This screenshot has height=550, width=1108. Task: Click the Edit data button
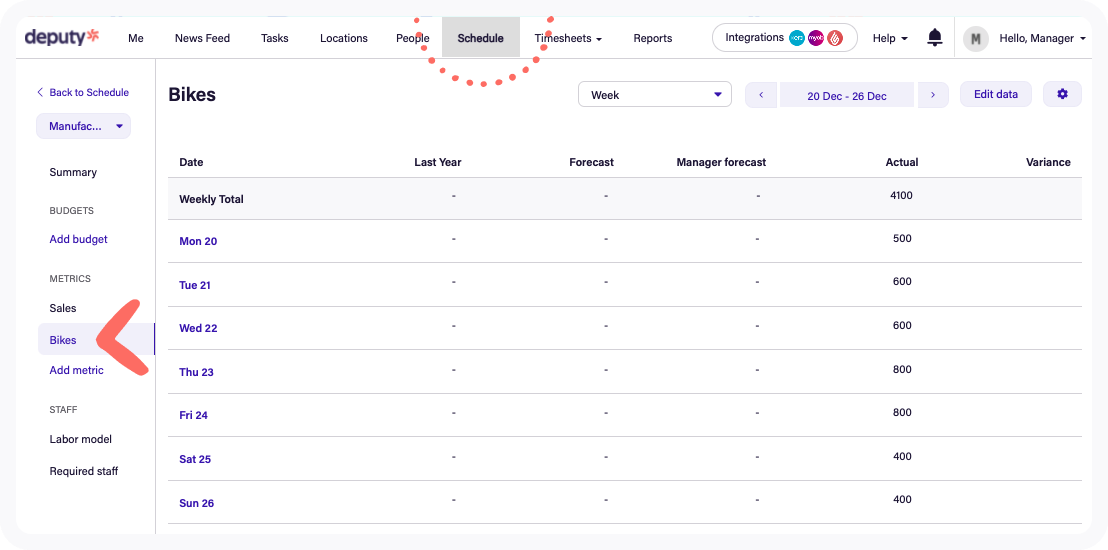(x=995, y=94)
